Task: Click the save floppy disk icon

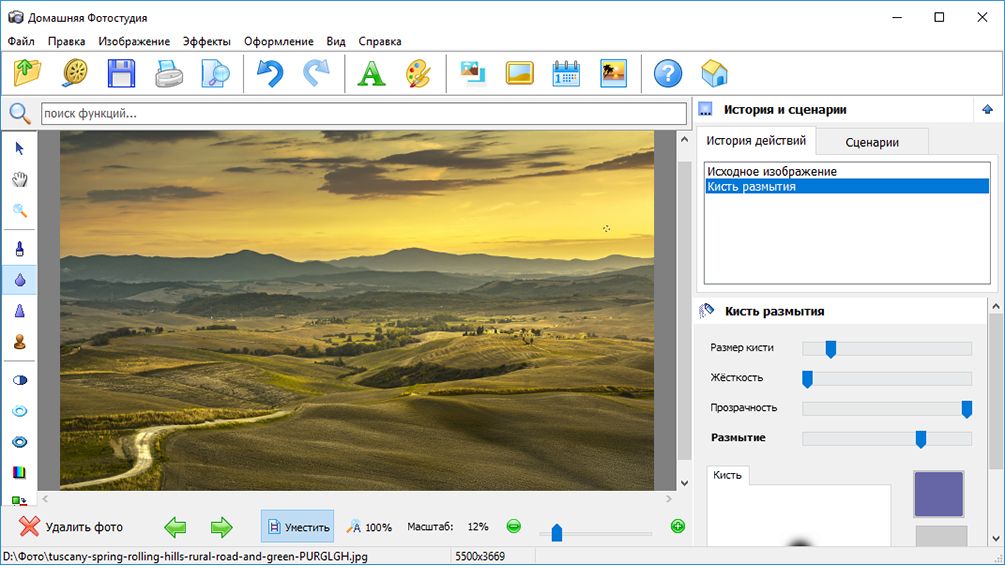Action: pyautogui.click(x=121, y=73)
